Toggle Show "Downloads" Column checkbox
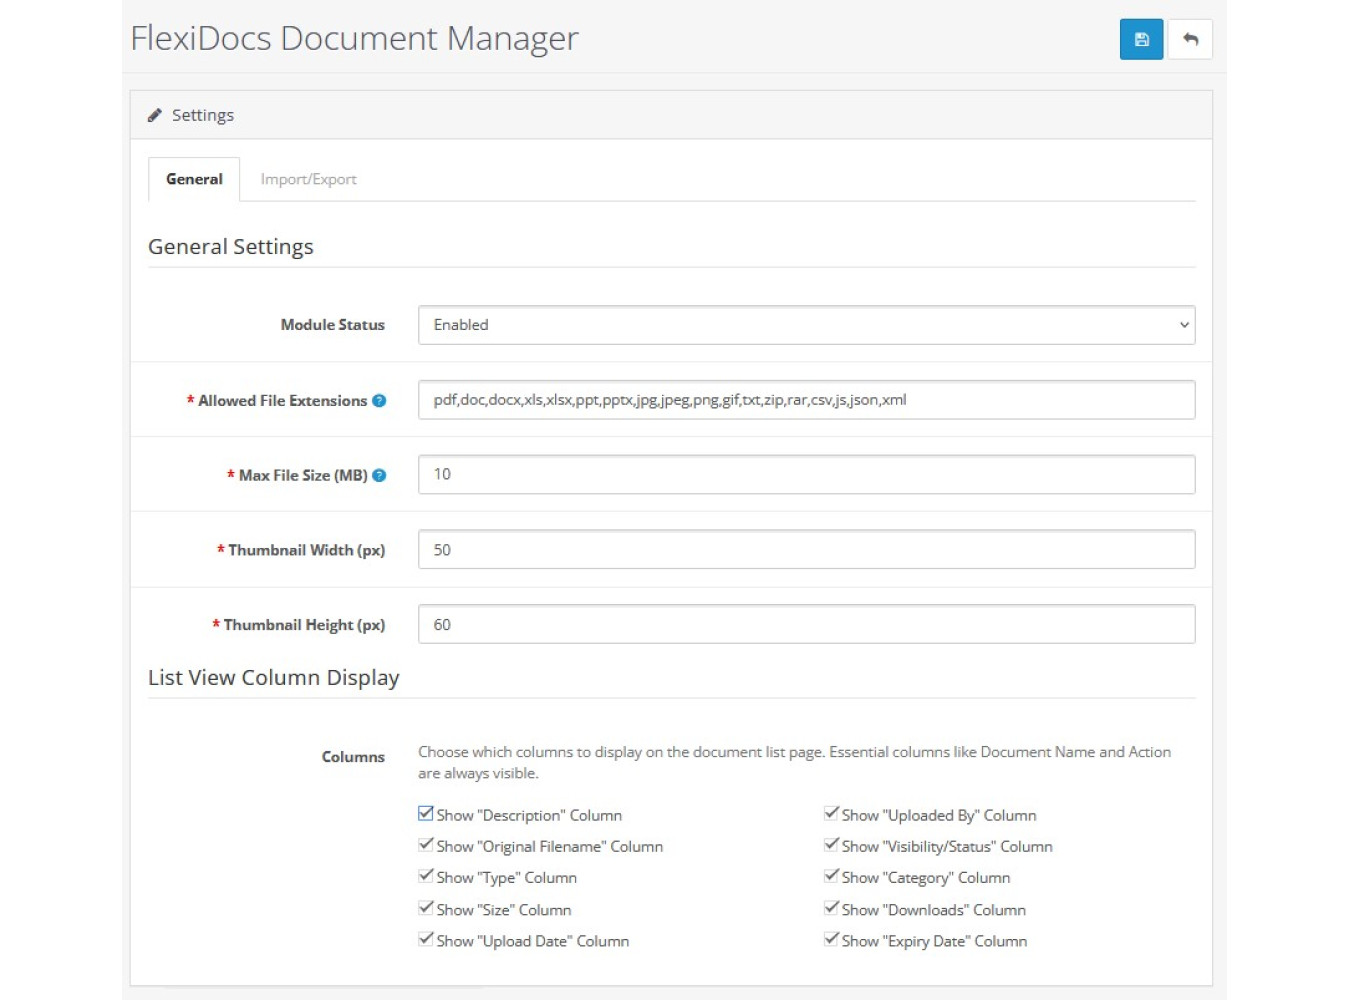 [x=831, y=908]
